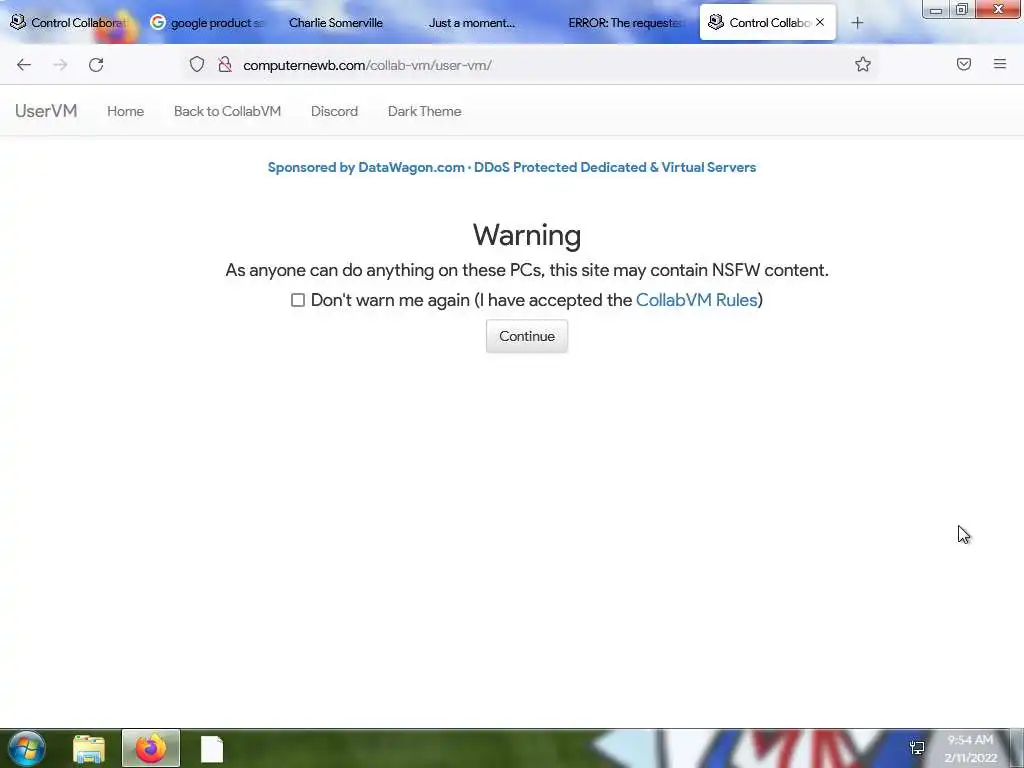Close the active Control Collab tab
The image size is (1024, 768).
pos(820,22)
